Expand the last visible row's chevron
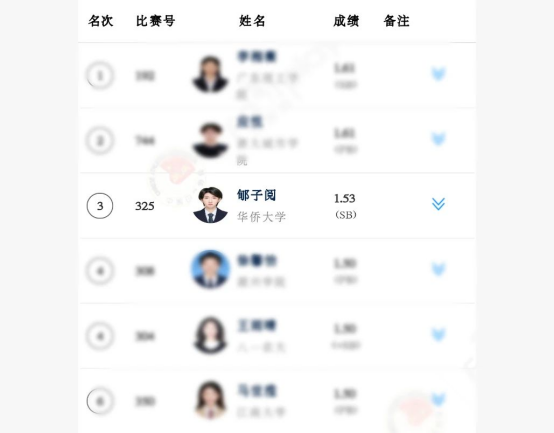 coord(438,399)
